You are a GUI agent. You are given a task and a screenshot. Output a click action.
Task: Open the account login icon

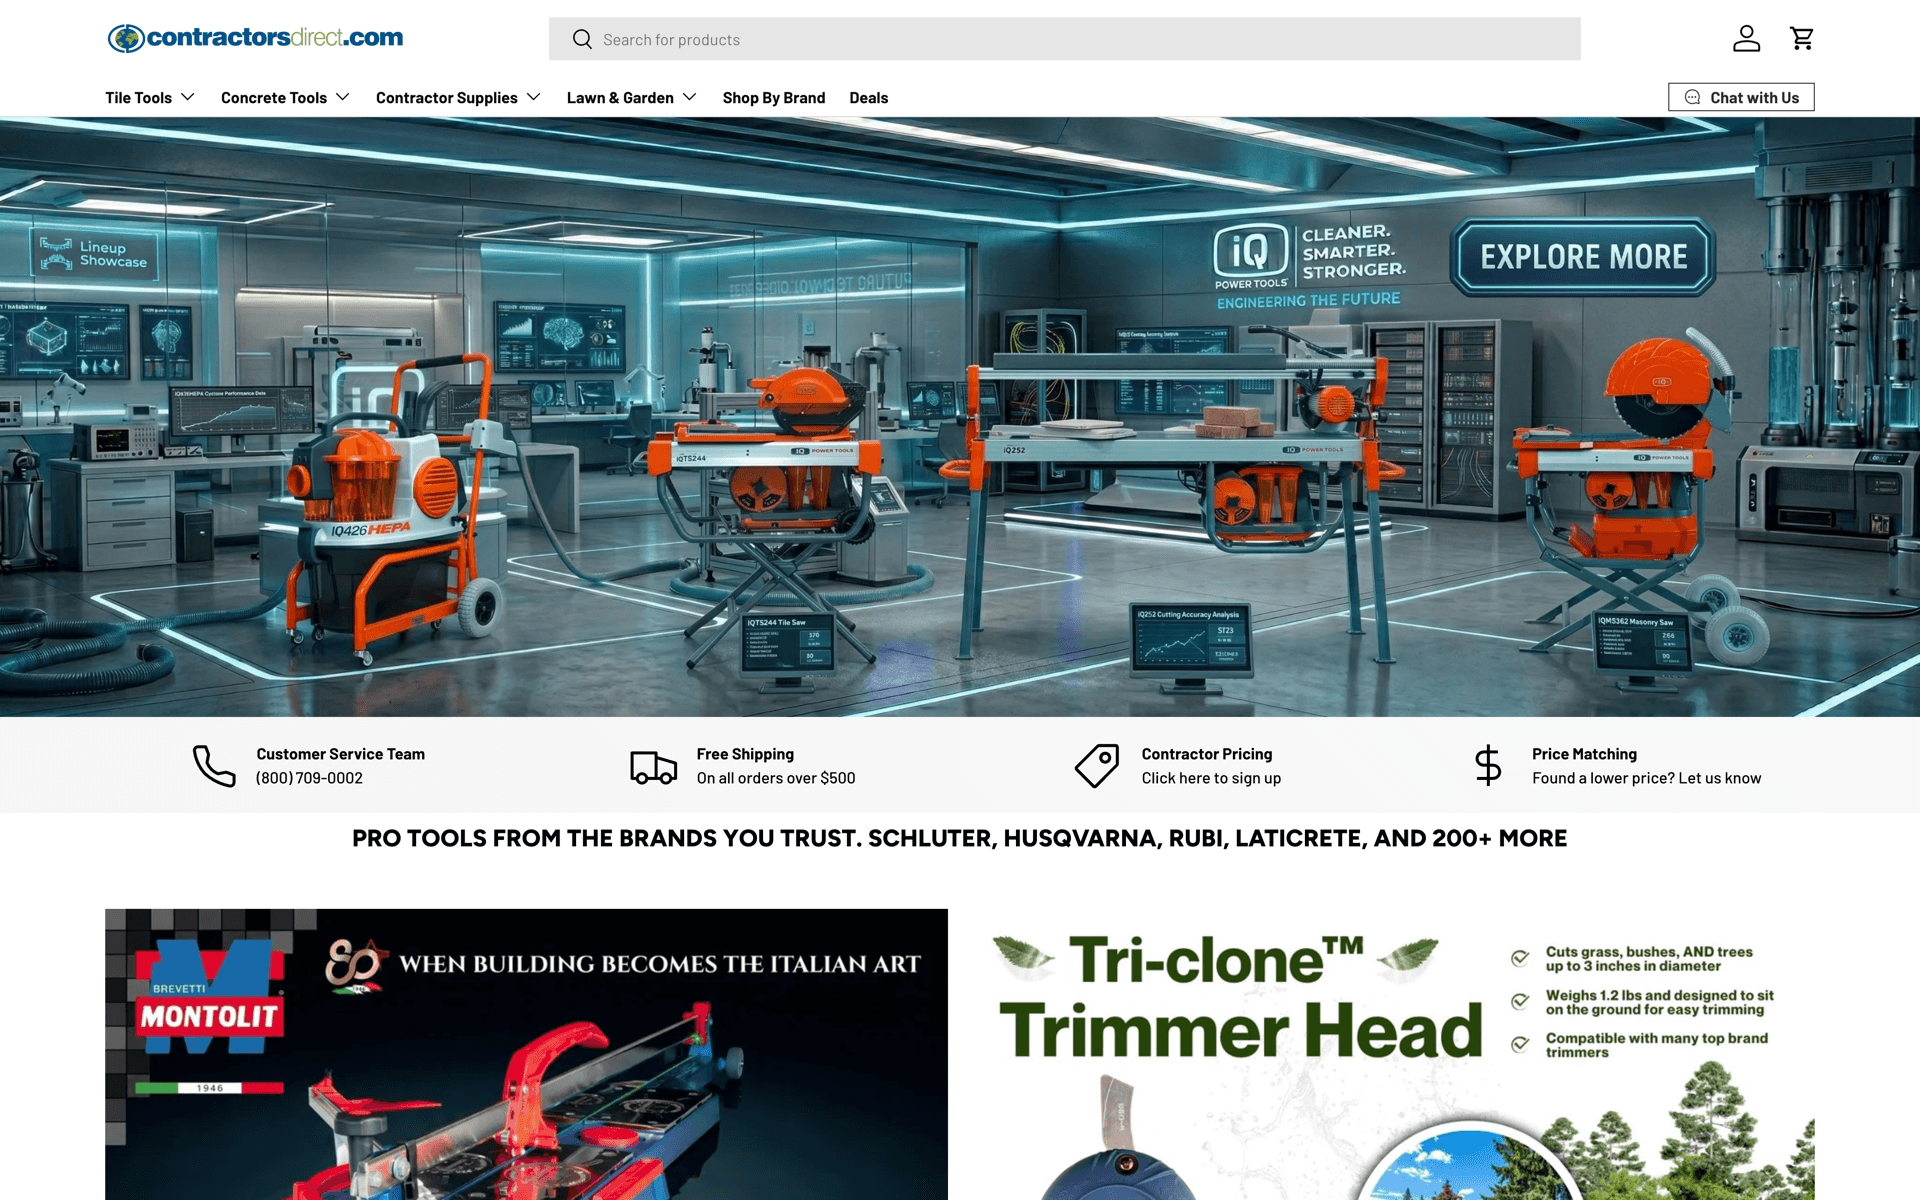coord(1746,38)
